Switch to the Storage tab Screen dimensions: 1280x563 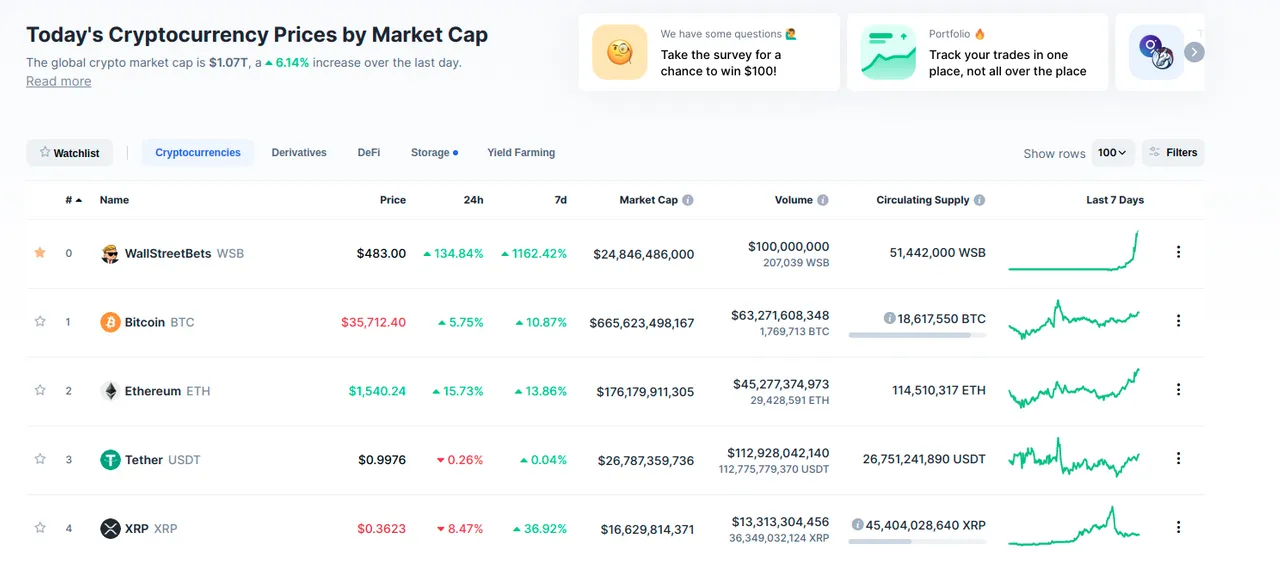click(x=434, y=153)
